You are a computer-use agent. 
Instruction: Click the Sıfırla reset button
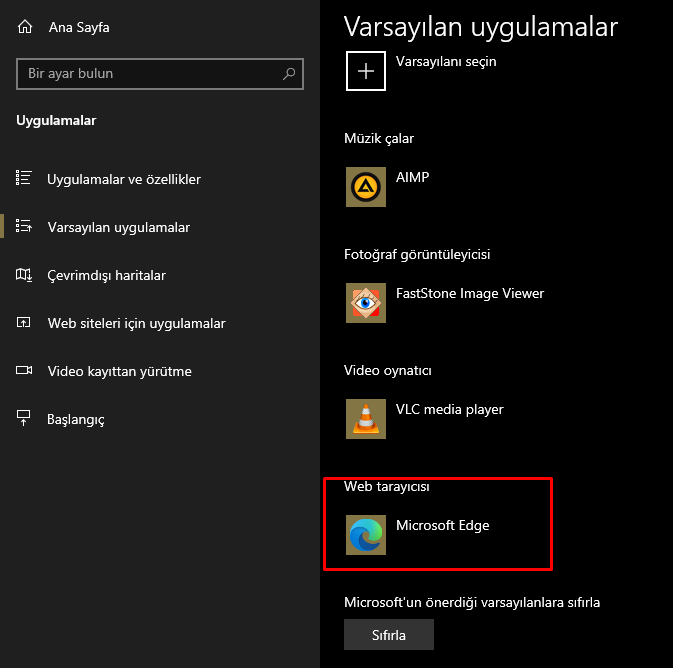[389, 635]
